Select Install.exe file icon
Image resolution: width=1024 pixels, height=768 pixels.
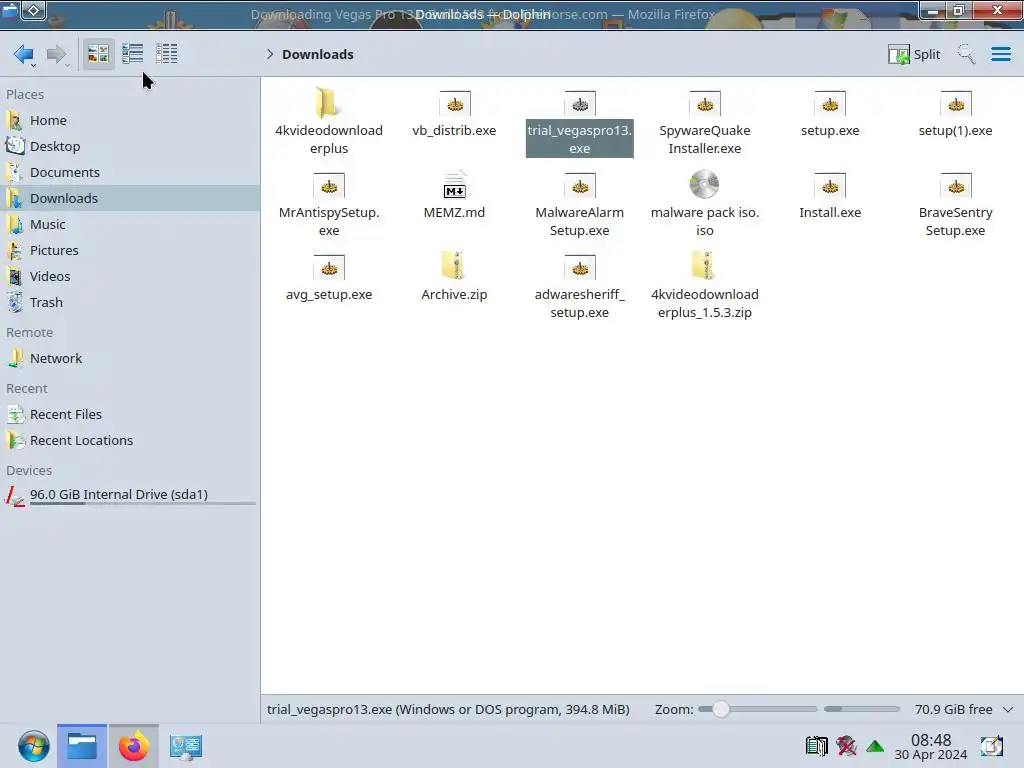pyautogui.click(x=830, y=185)
